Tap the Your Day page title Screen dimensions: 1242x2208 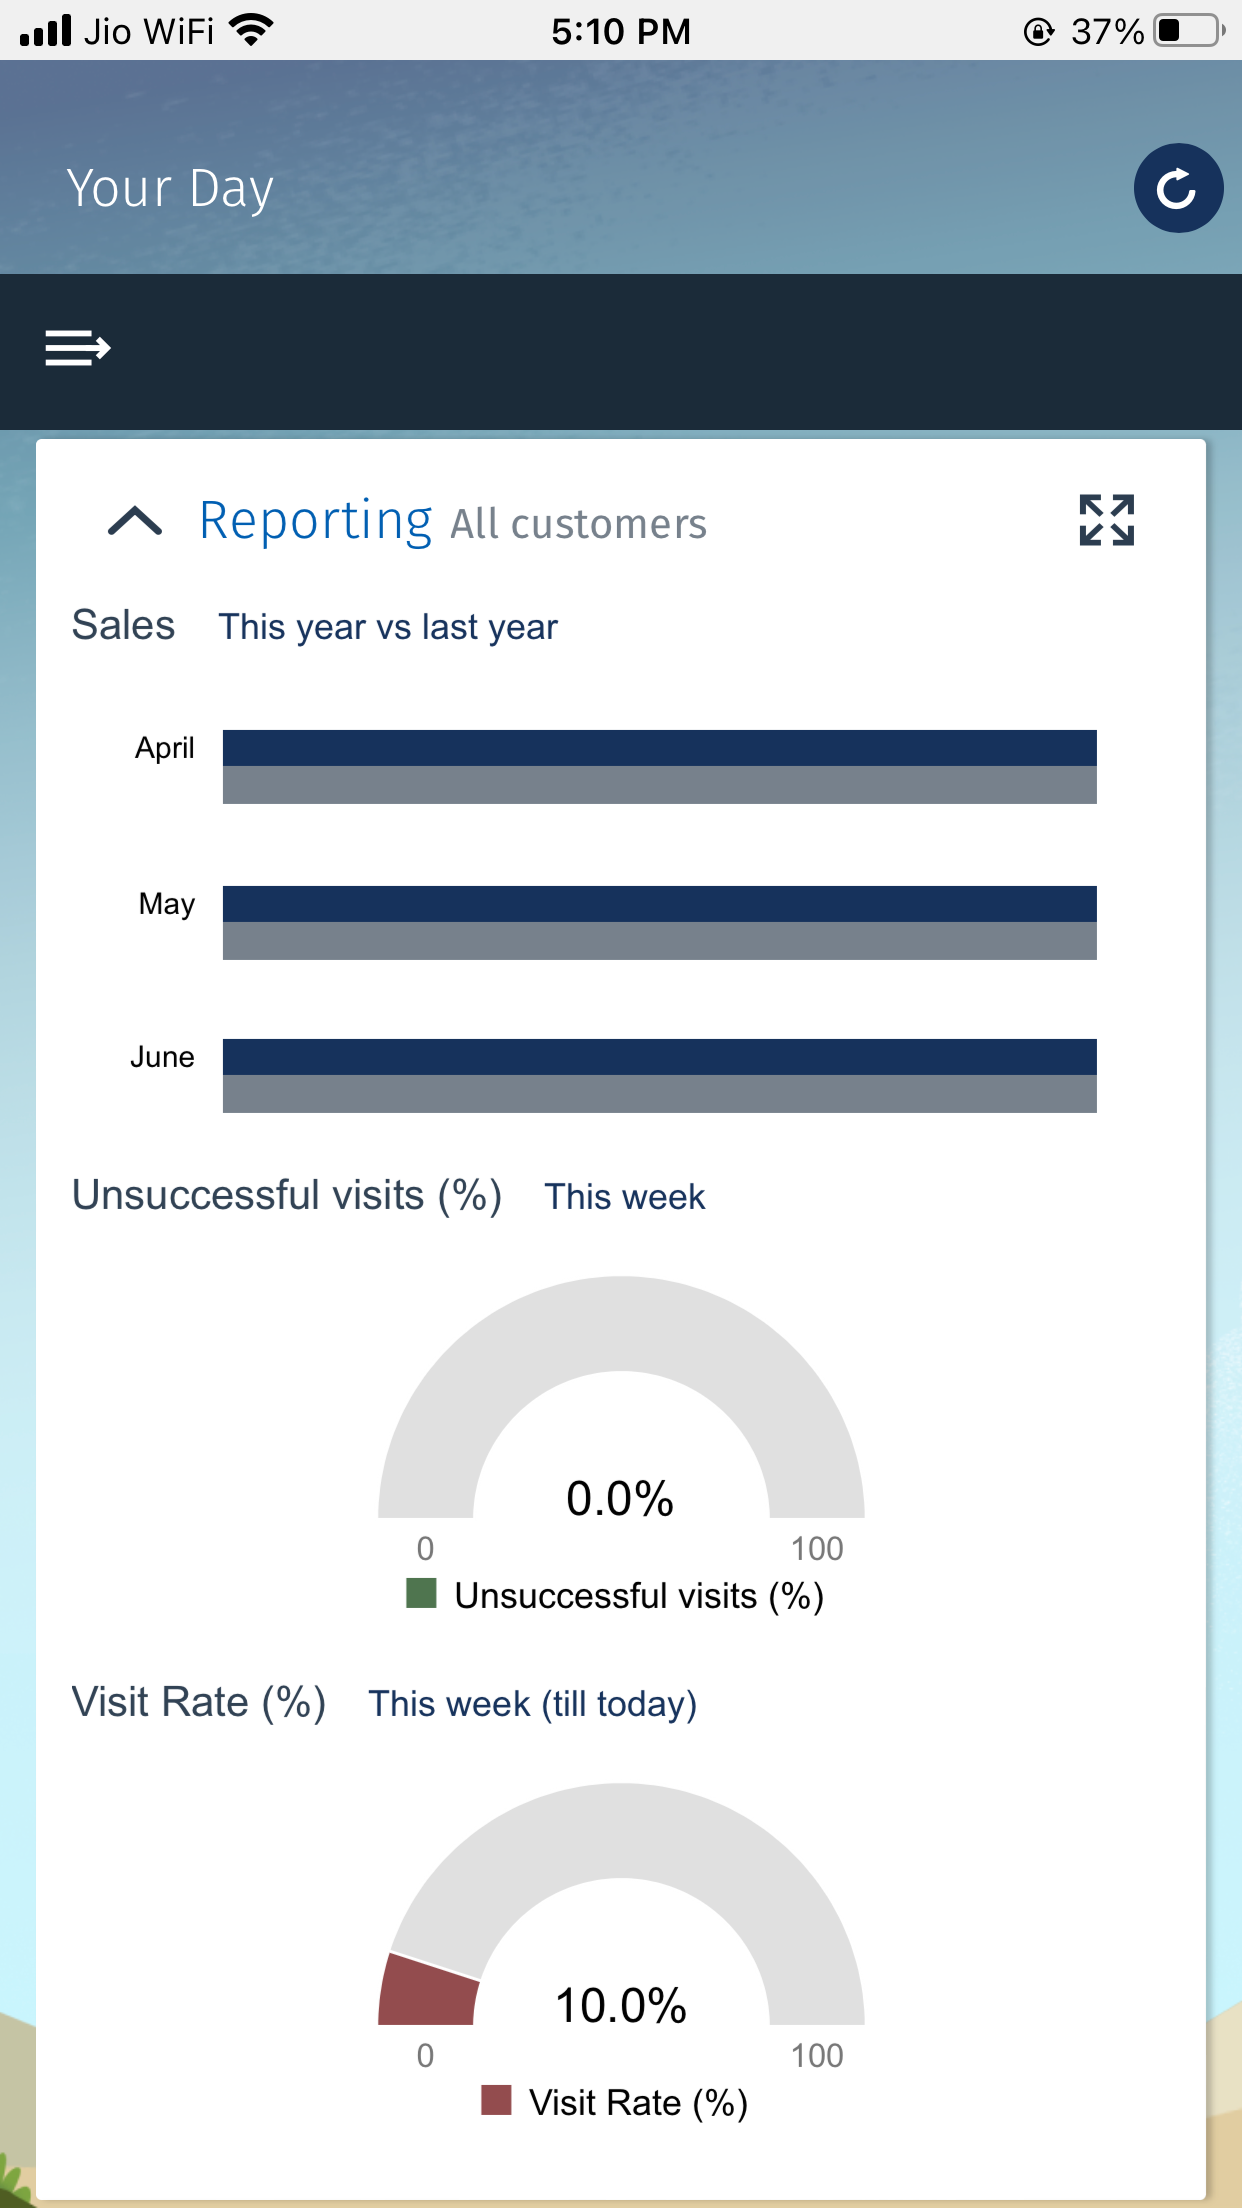[170, 188]
